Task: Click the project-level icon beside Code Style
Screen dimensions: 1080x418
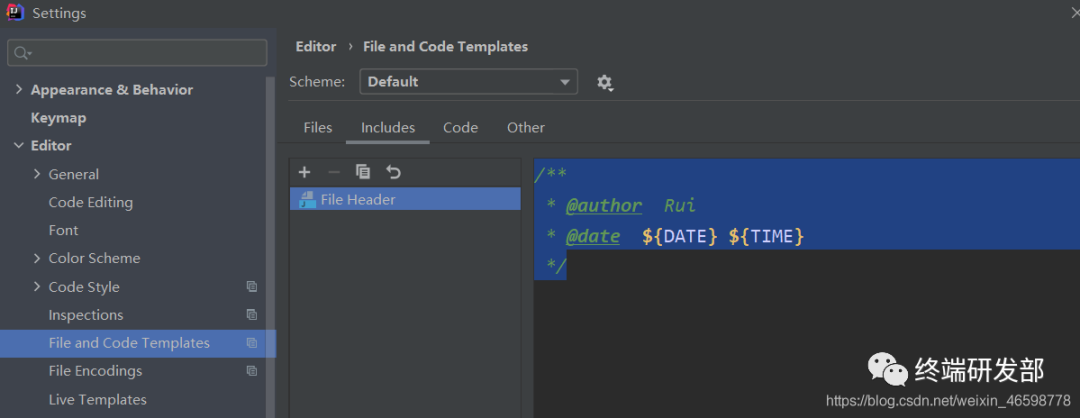Action: (252, 286)
